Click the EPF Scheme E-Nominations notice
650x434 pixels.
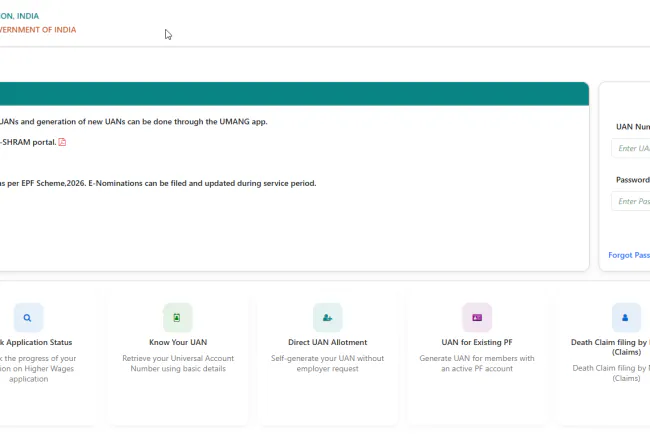158,183
